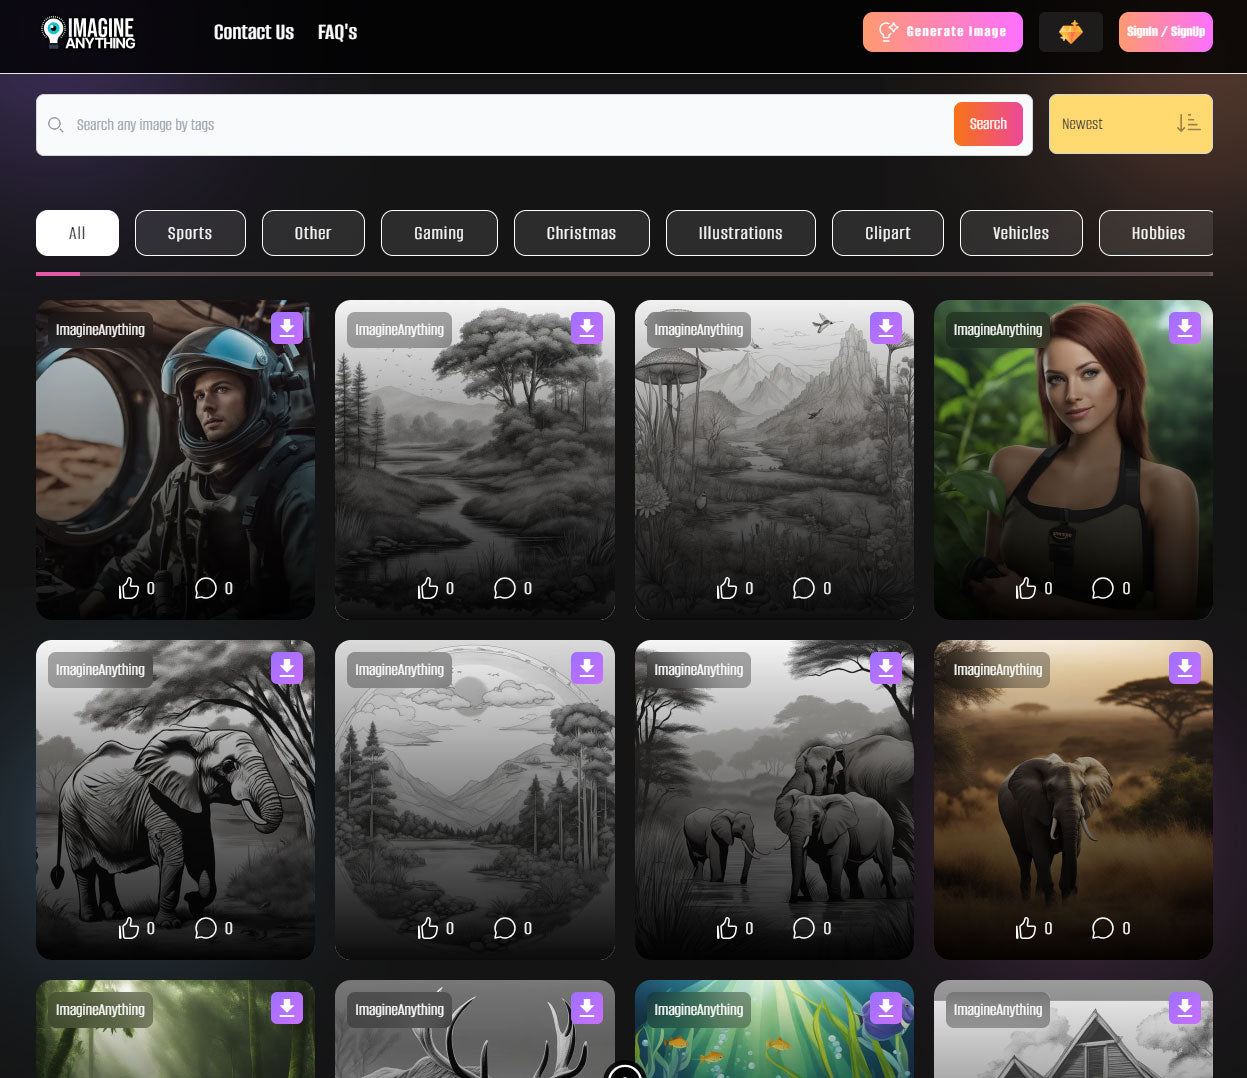Open the diamond premium icon button
Viewport: 1247px width, 1078px height.
point(1071,32)
